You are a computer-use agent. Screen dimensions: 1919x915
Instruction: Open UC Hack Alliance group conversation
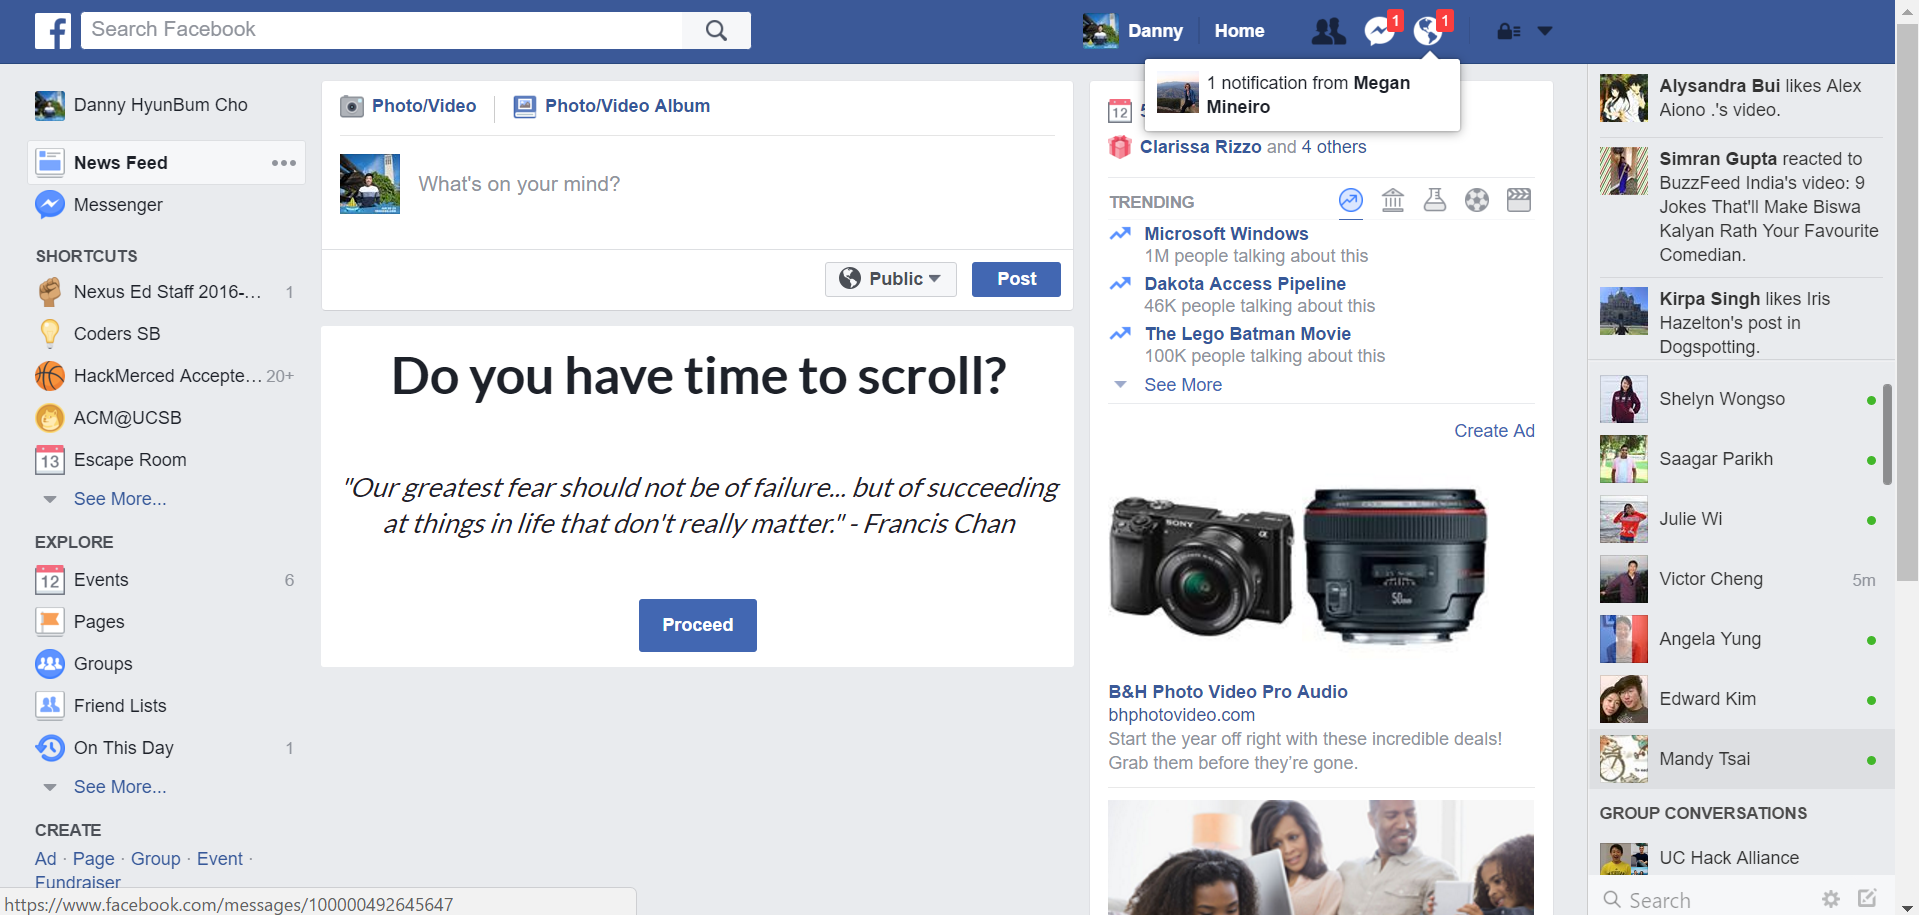coord(1741,858)
